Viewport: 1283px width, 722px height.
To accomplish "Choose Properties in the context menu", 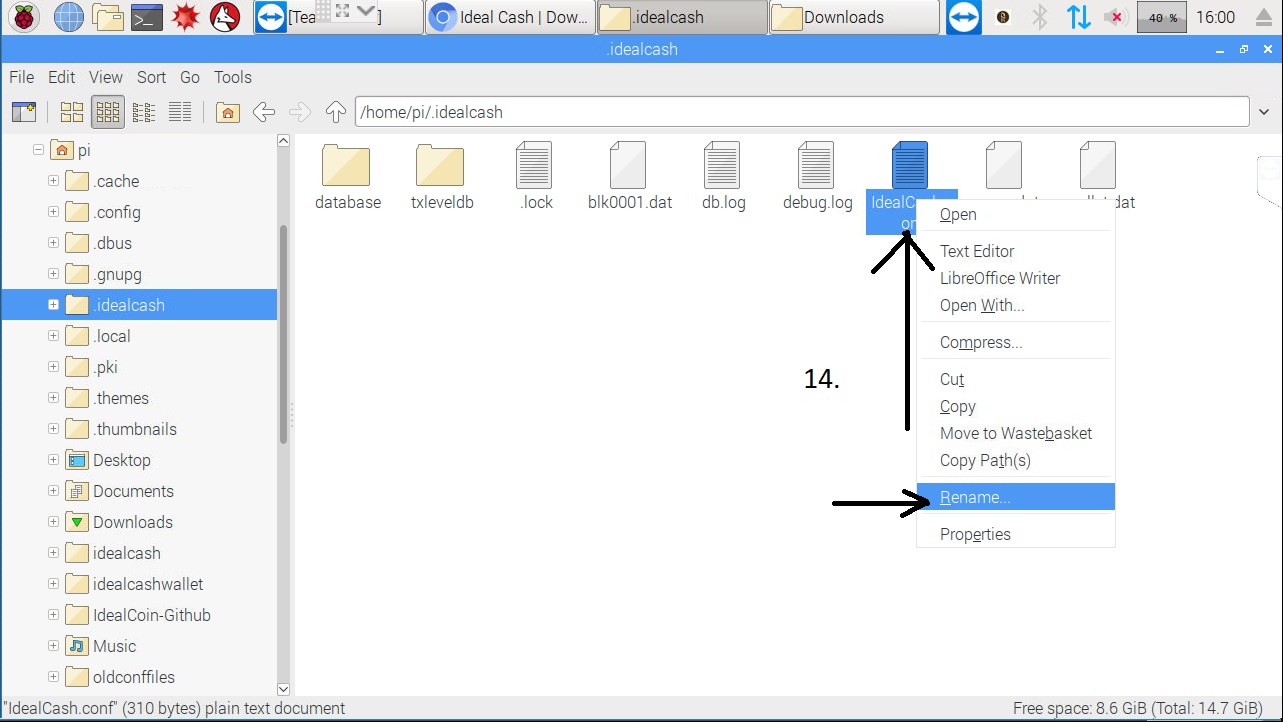I will [1016, 534].
